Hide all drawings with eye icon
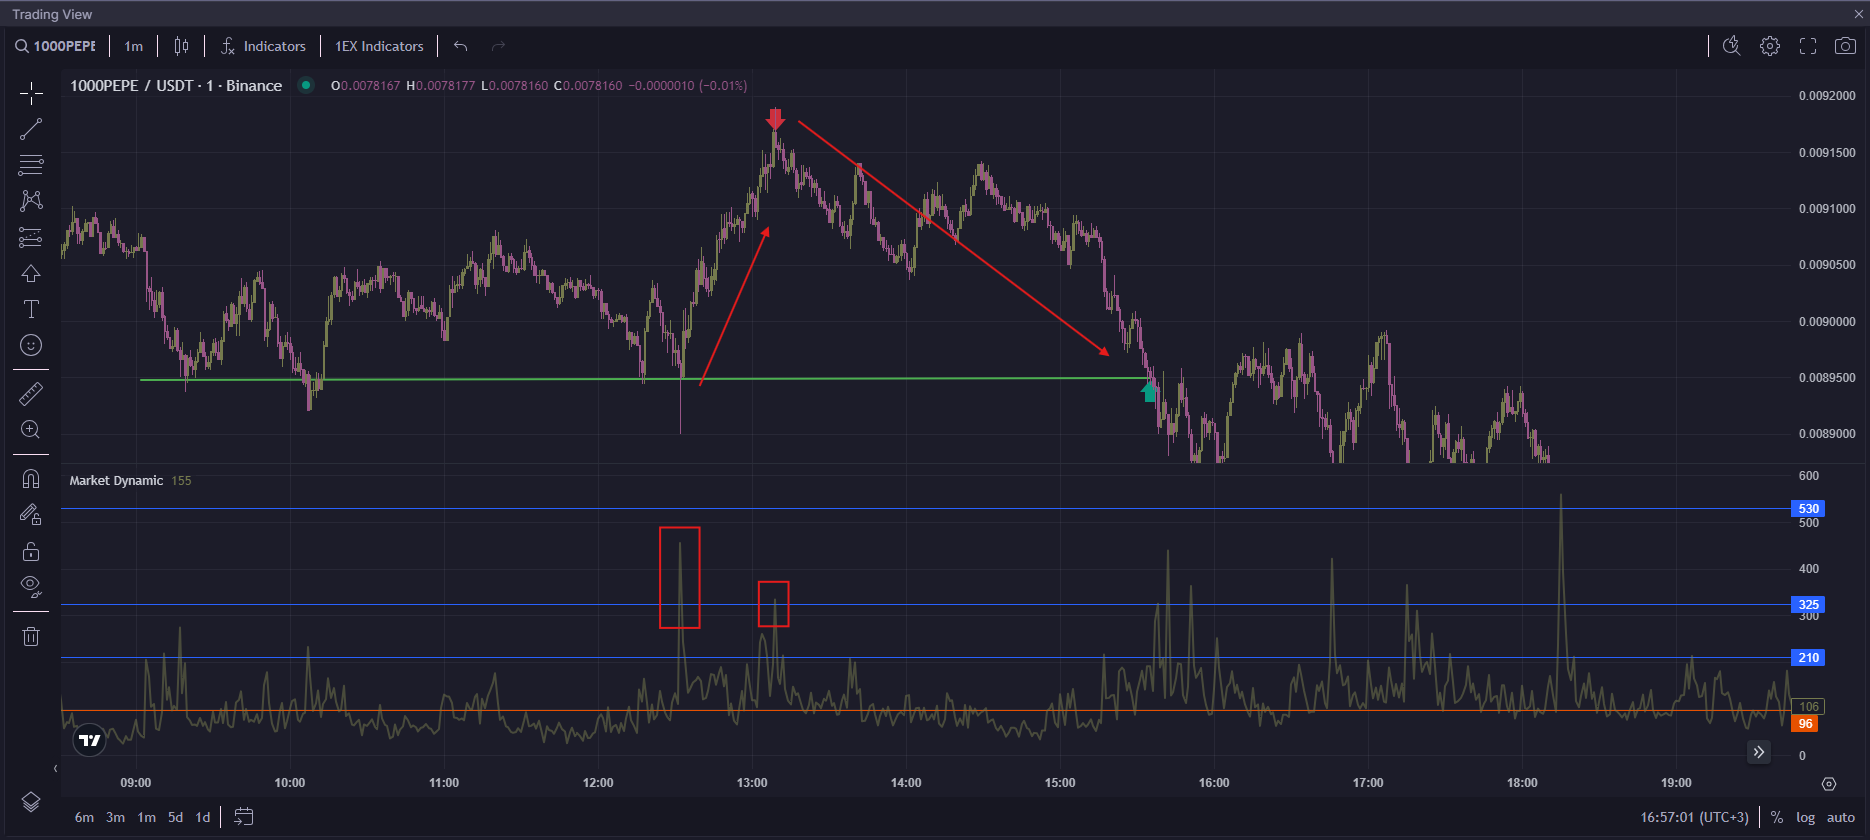The height and width of the screenshot is (840, 1870). [31, 586]
